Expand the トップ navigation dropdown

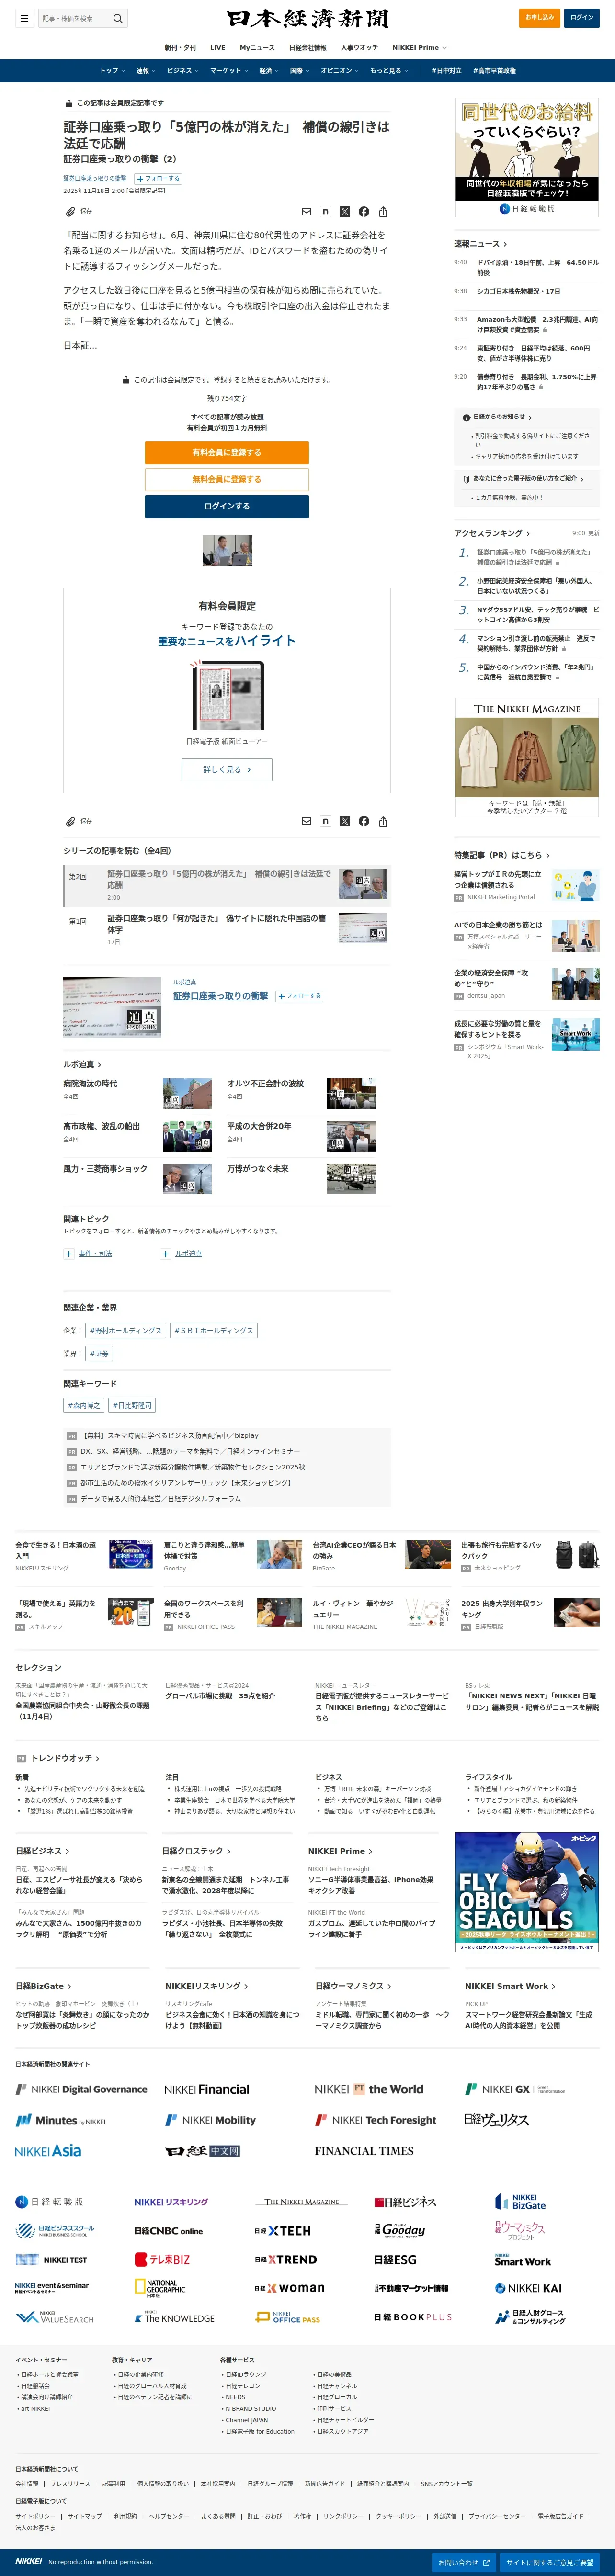click(111, 71)
